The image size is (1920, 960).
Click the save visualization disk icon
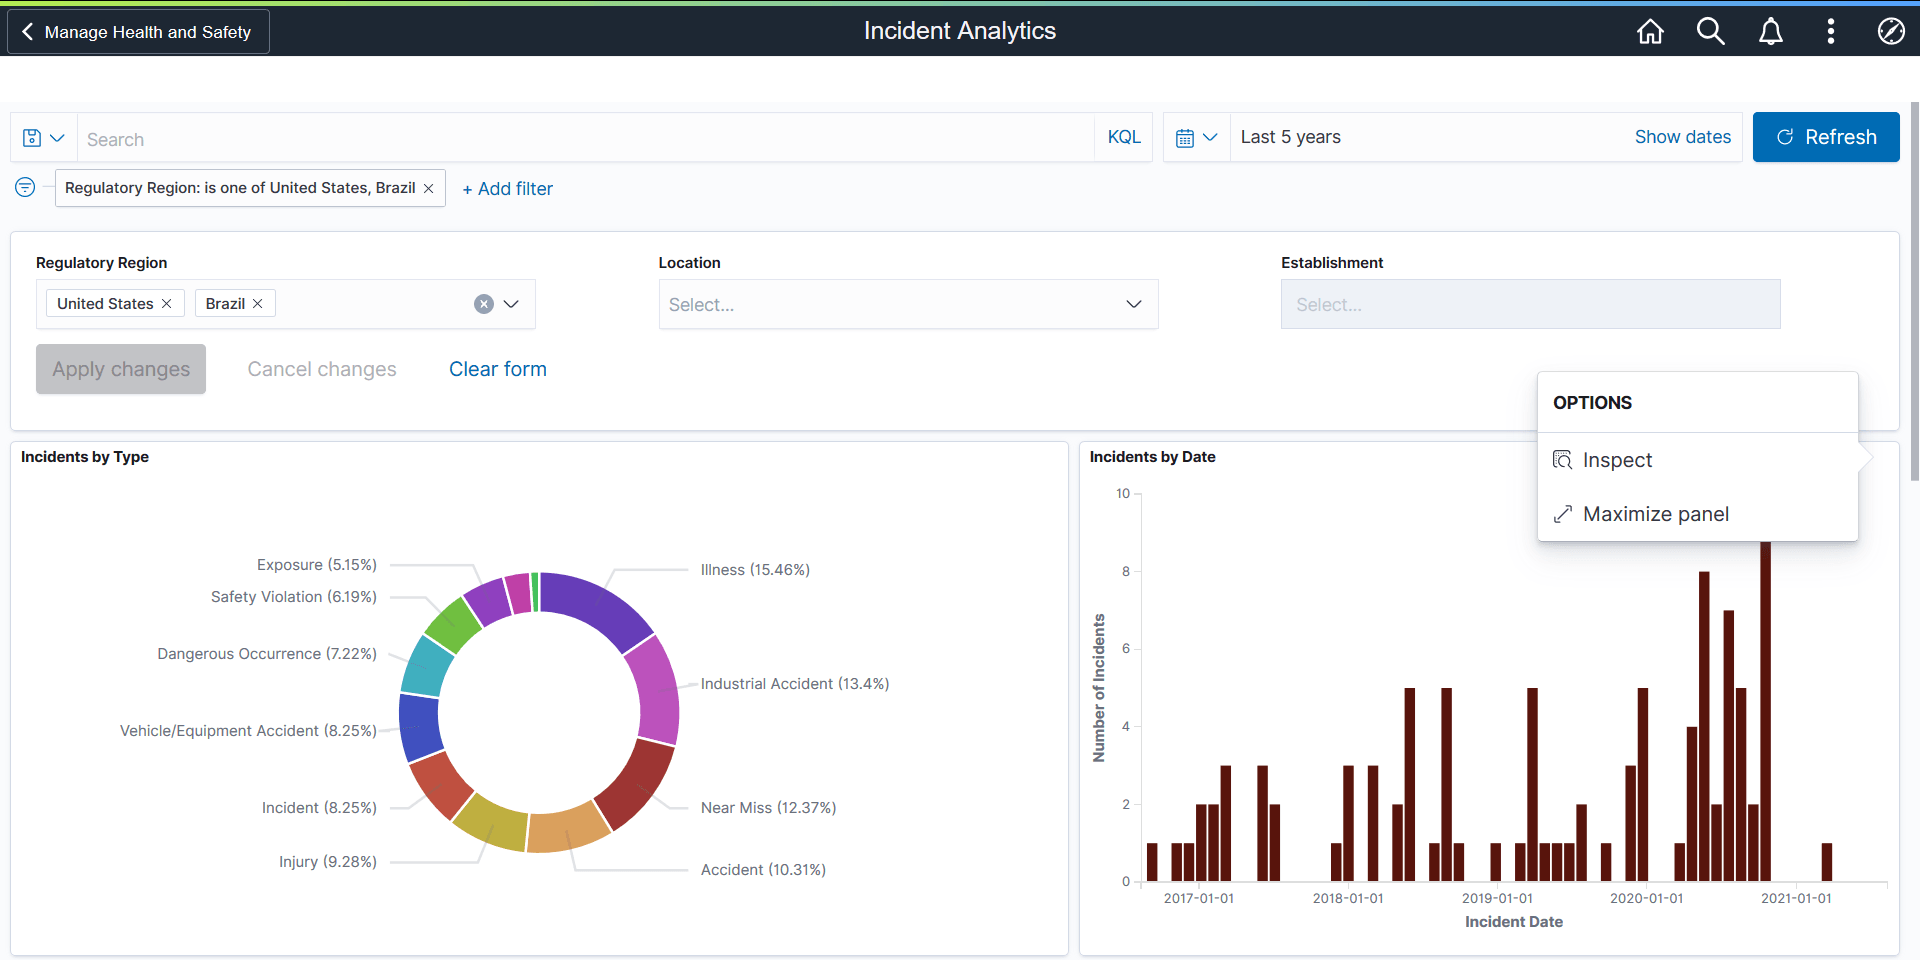31,137
